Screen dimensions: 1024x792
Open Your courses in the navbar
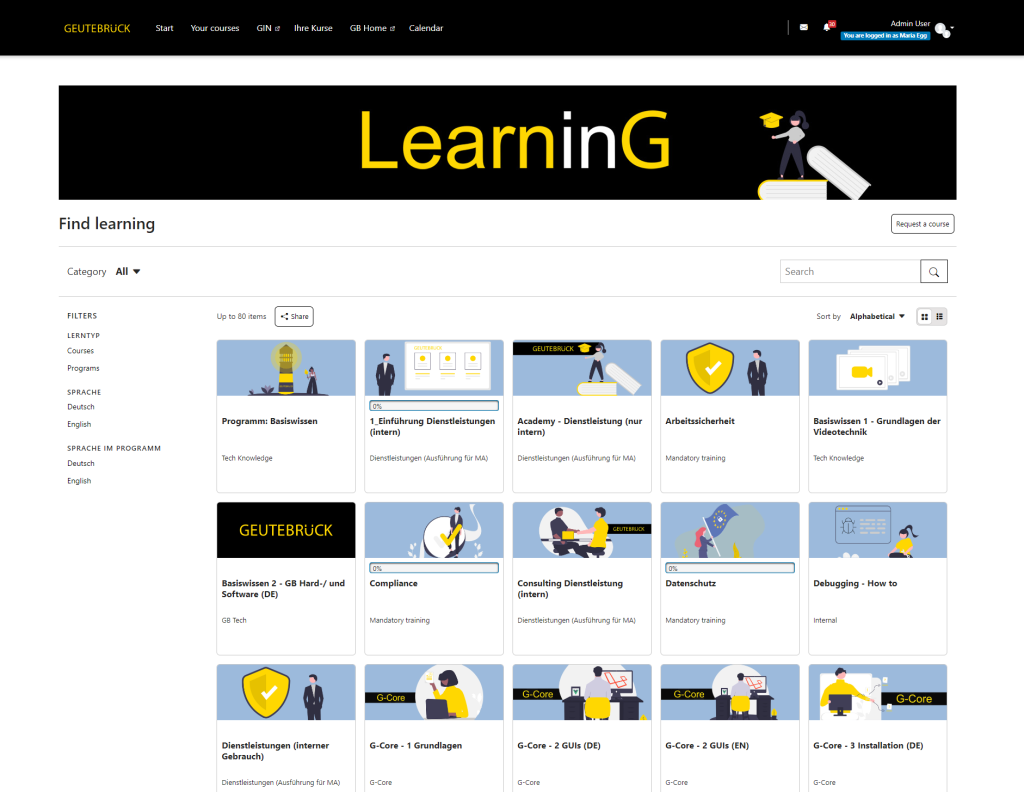pos(215,28)
